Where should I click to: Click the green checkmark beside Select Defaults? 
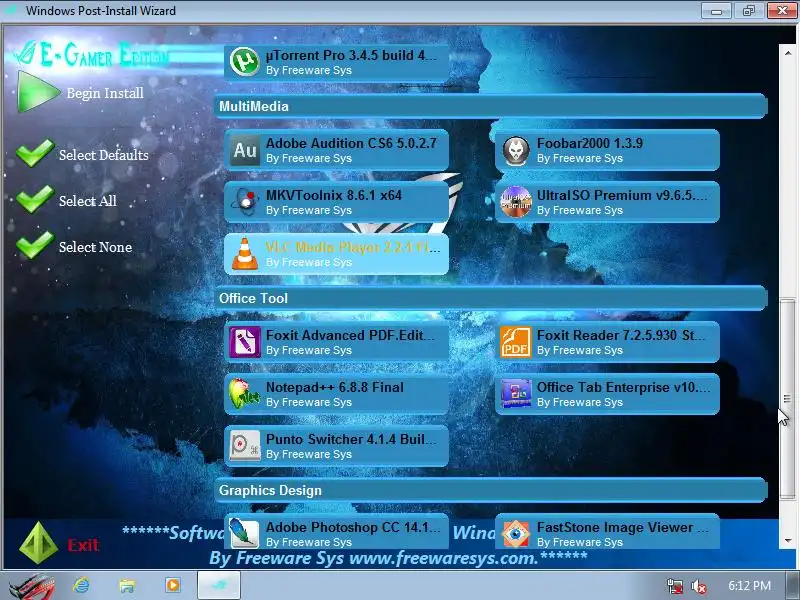(35, 153)
